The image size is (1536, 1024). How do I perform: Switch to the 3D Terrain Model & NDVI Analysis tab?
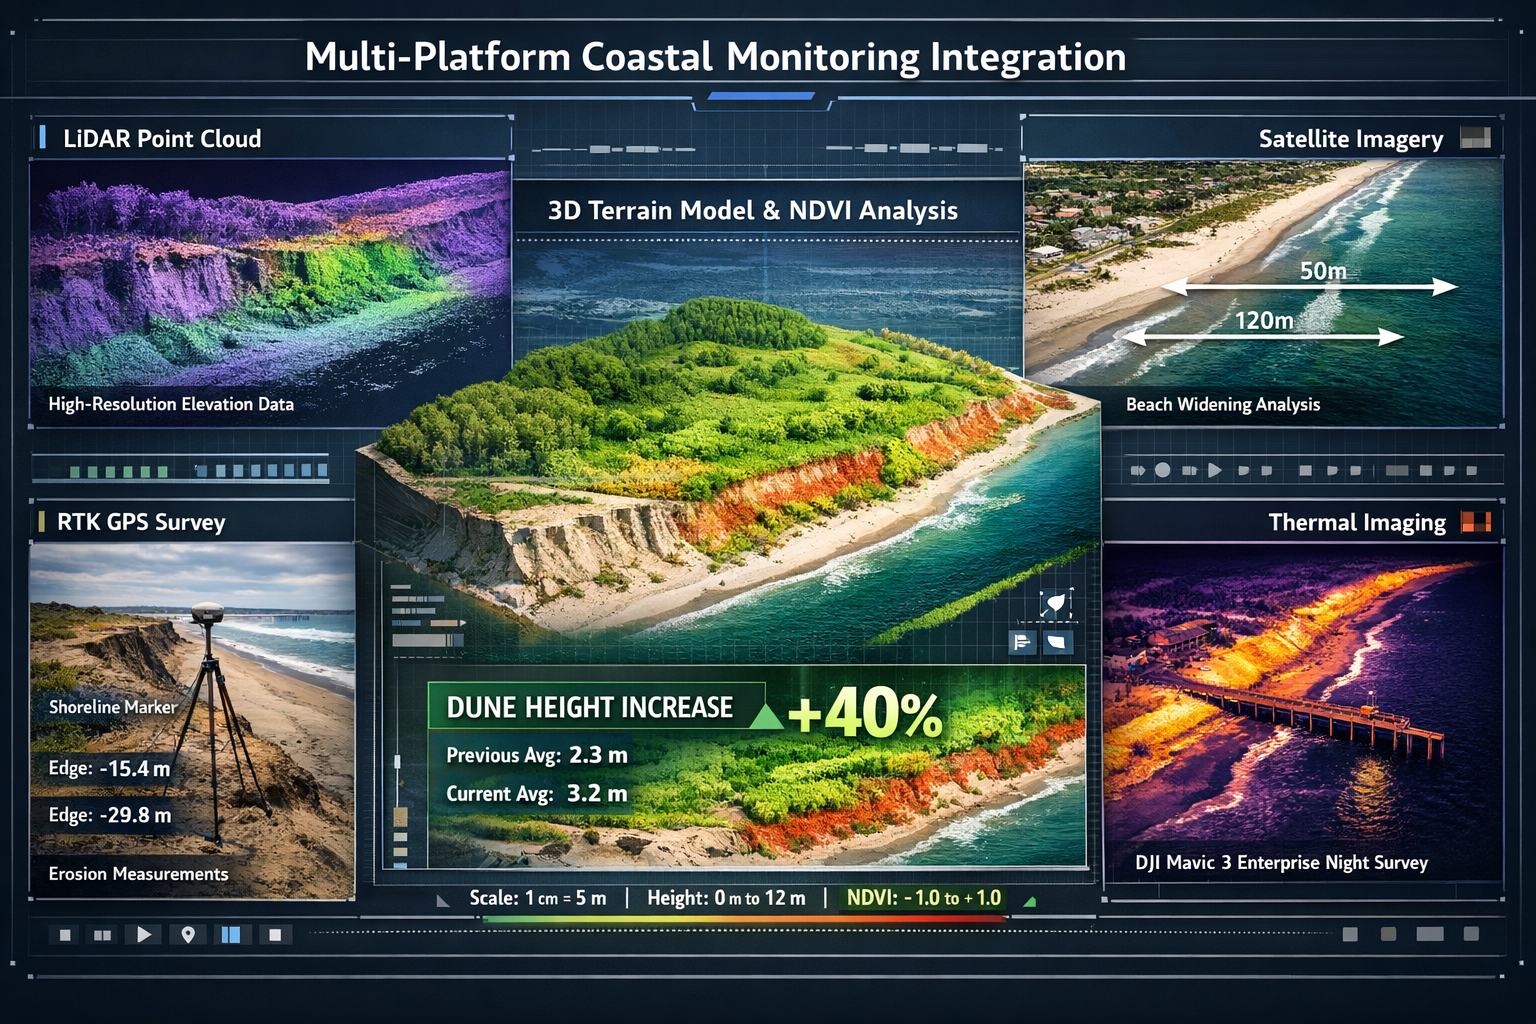point(751,211)
